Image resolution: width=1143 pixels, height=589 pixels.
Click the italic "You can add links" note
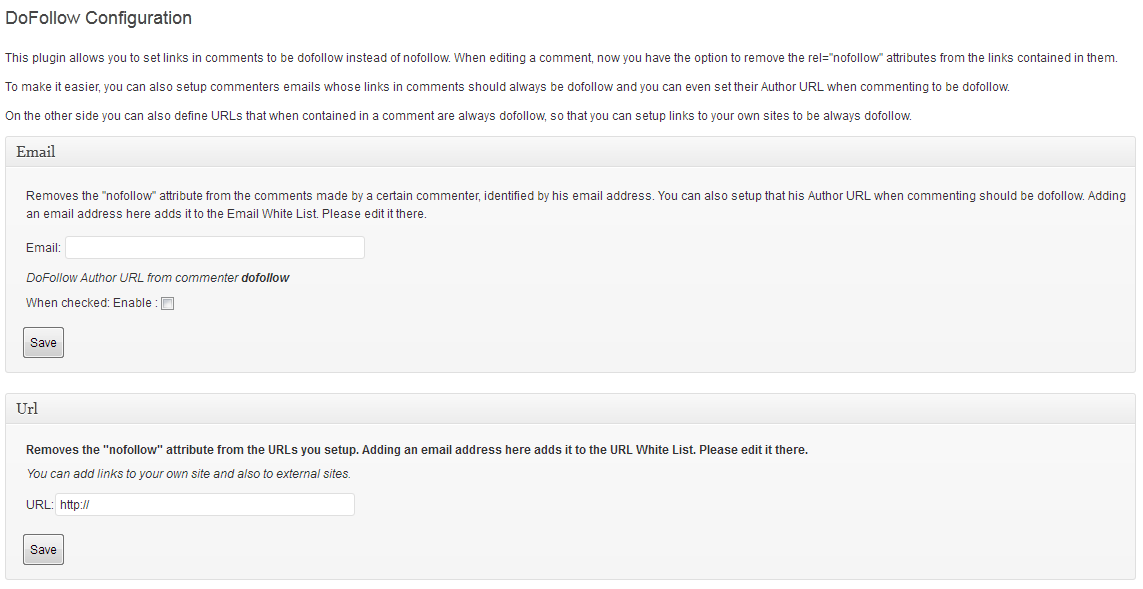click(188, 474)
